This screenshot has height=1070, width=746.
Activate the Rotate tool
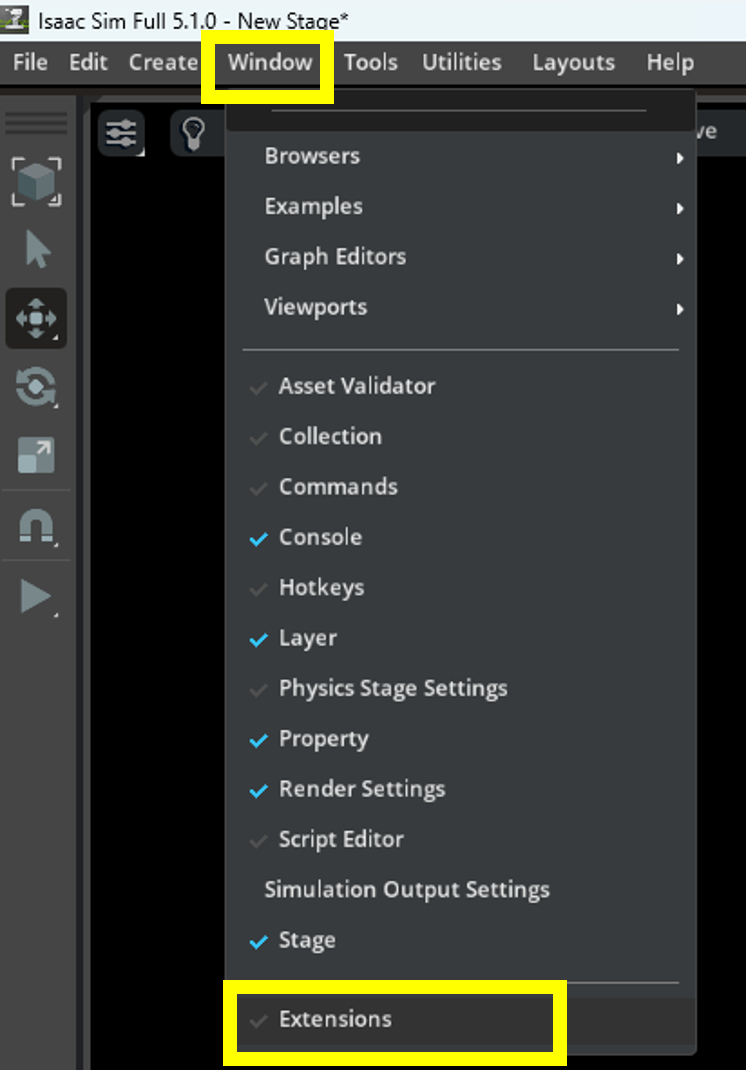36,387
